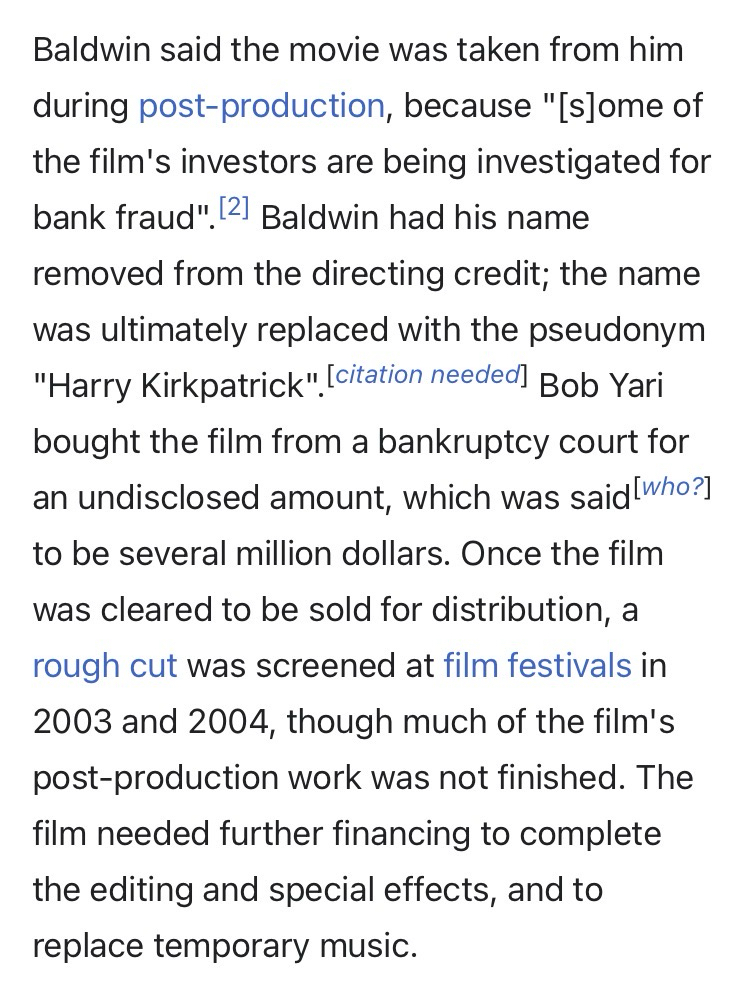Click on the name Bob Yari
This screenshot has height=990, width=750.
601,385
